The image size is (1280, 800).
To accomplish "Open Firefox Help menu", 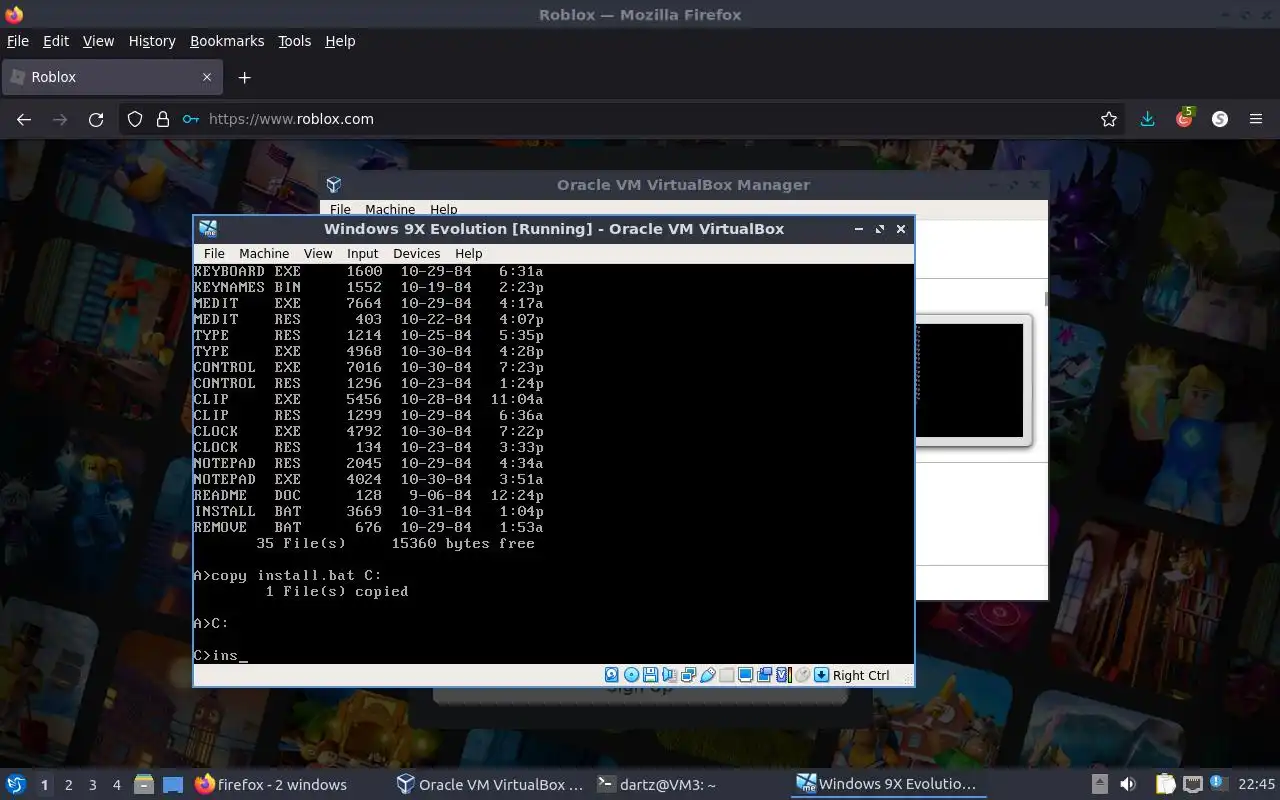I will click(x=340, y=41).
